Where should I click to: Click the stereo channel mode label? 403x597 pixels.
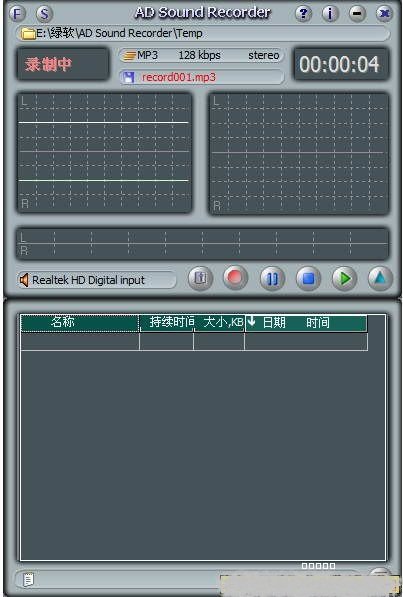264,56
